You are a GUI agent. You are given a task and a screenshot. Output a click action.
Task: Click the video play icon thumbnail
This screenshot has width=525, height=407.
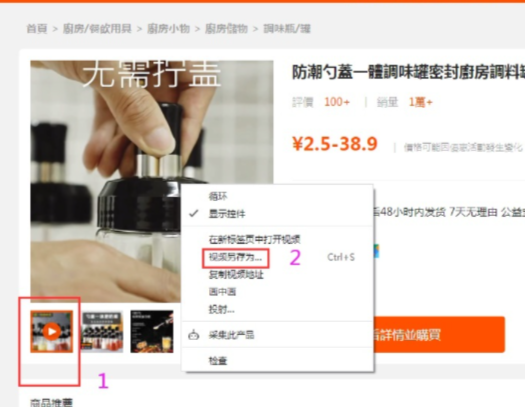pos(52,331)
